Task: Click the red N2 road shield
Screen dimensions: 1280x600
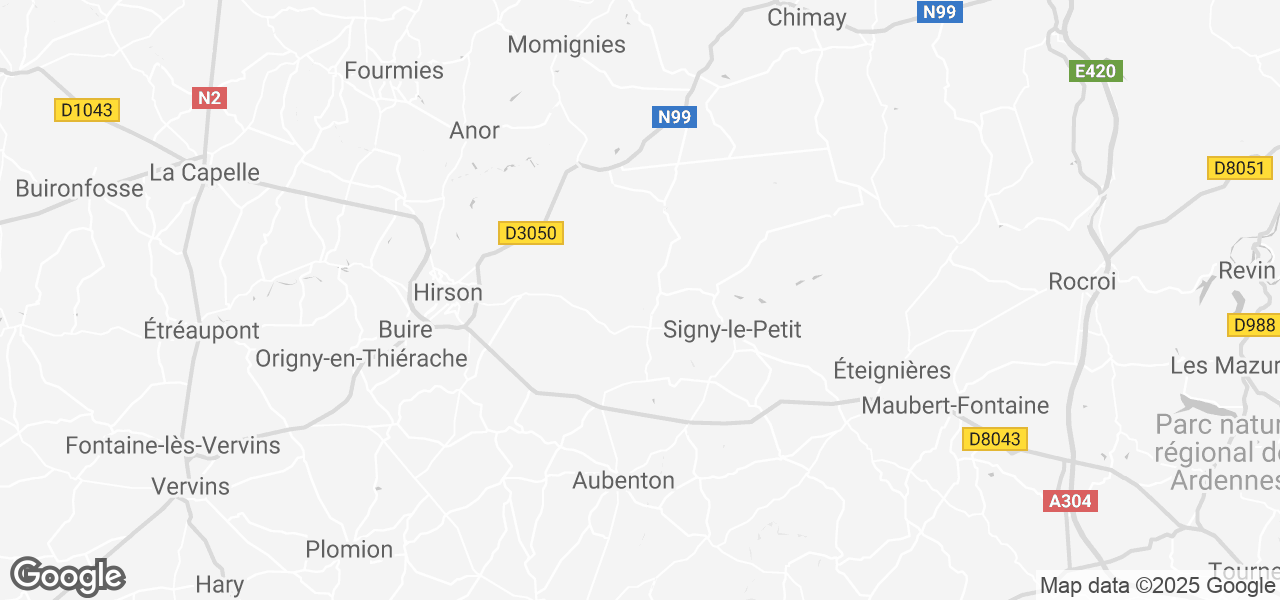Action: coord(209,98)
